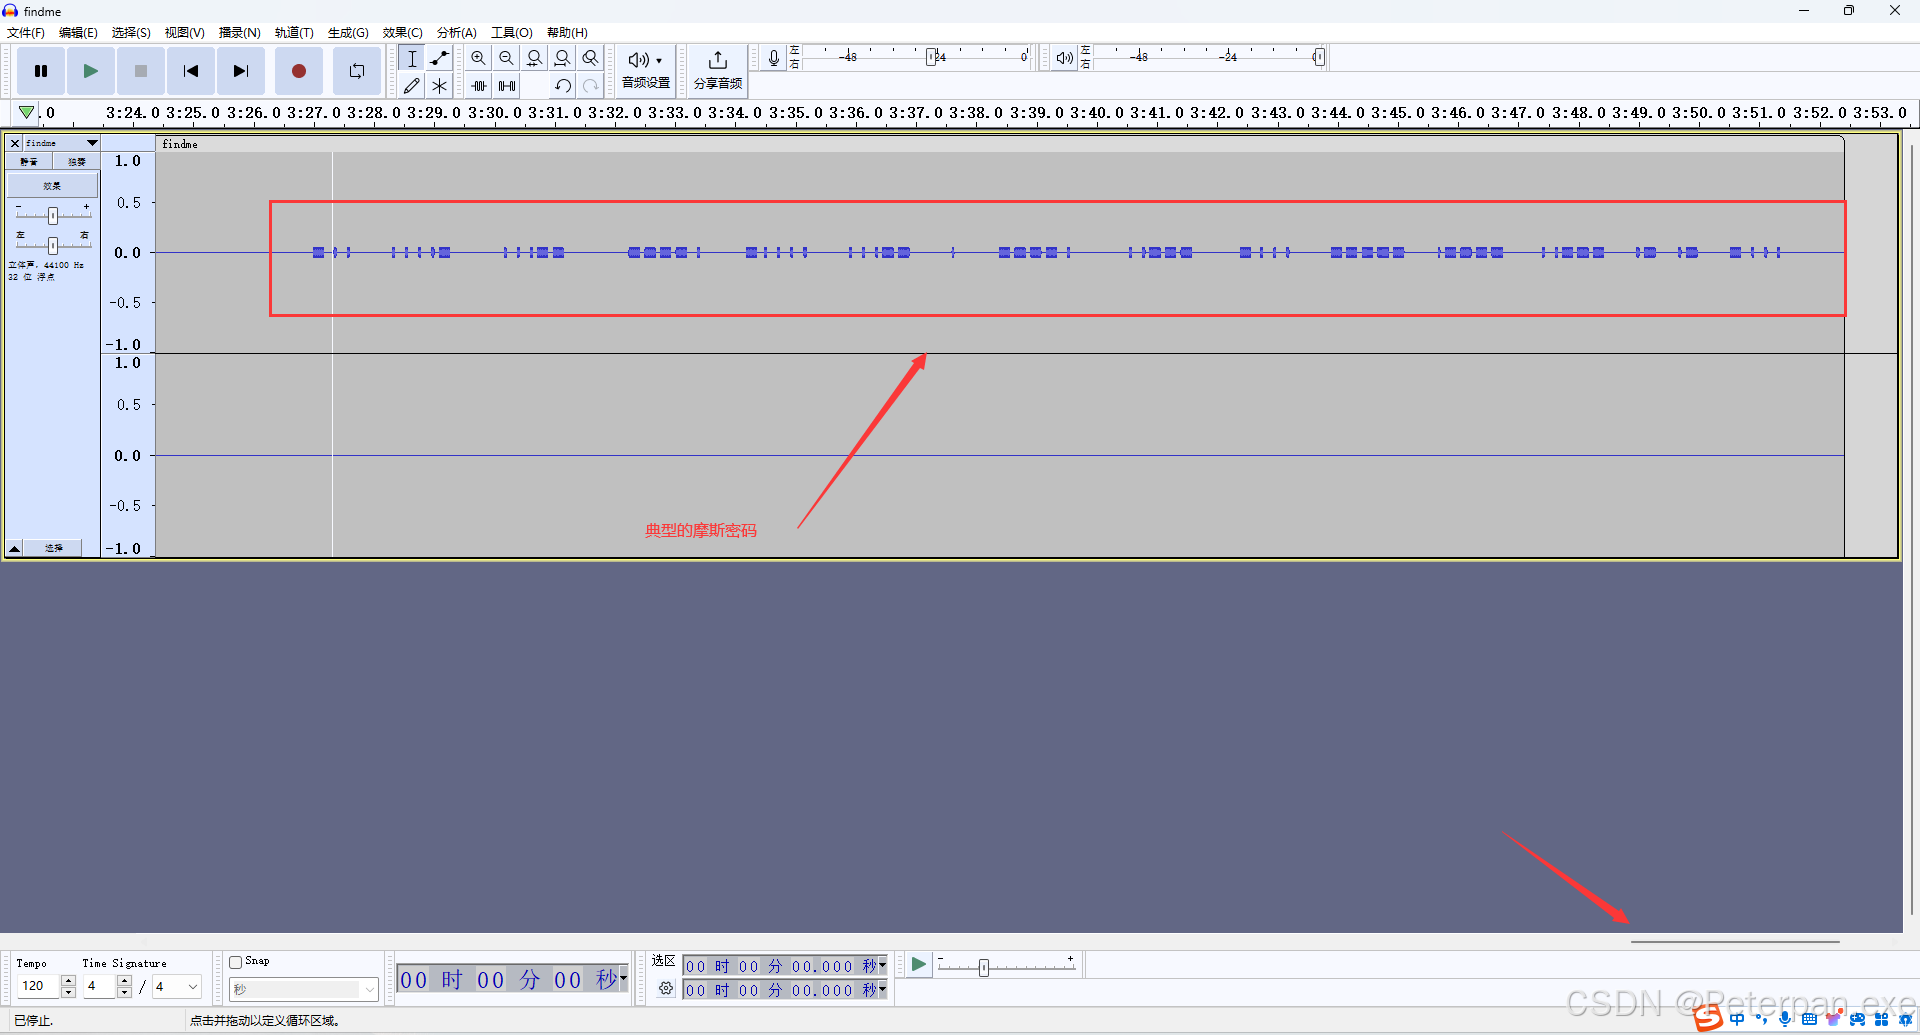Fit selection to window width

coord(535,58)
